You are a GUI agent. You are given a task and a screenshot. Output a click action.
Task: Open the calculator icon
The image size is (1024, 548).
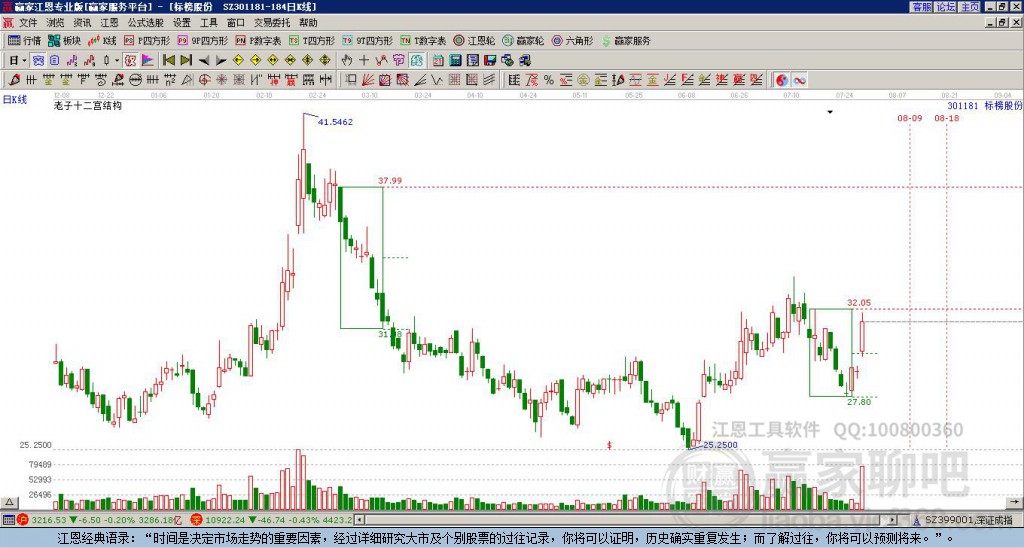[x=456, y=61]
